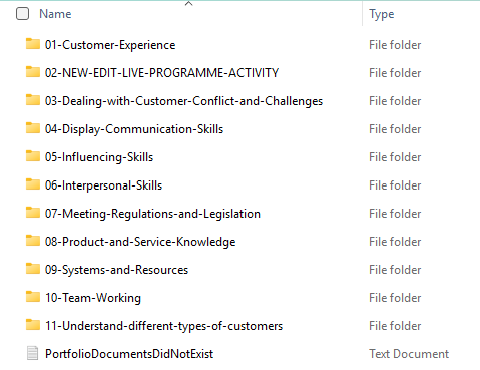The width and height of the screenshot is (480, 370).
Task: Select the 02-NEW-EDIT-LIVE-PROGRAMME-ACTIVITY folder icon
Action: point(33,72)
